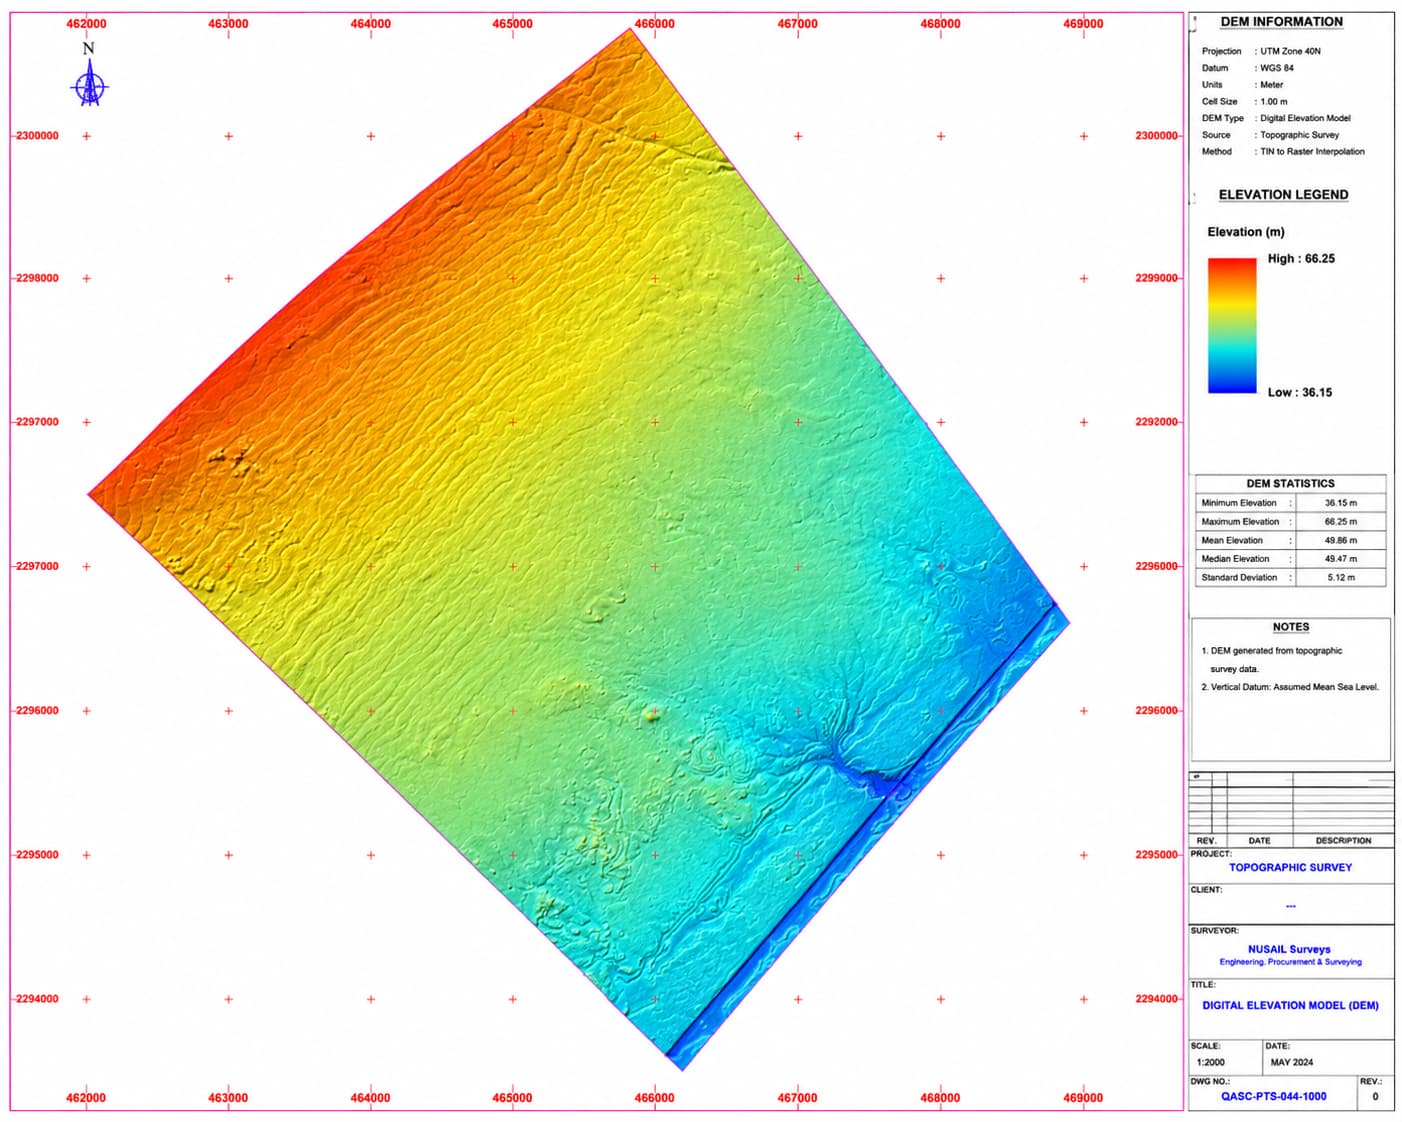Click the 'UTM Zone 40N' projection value
Image resolution: width=1402 pixels, height=1122 pixels.
coord(1290,51)
